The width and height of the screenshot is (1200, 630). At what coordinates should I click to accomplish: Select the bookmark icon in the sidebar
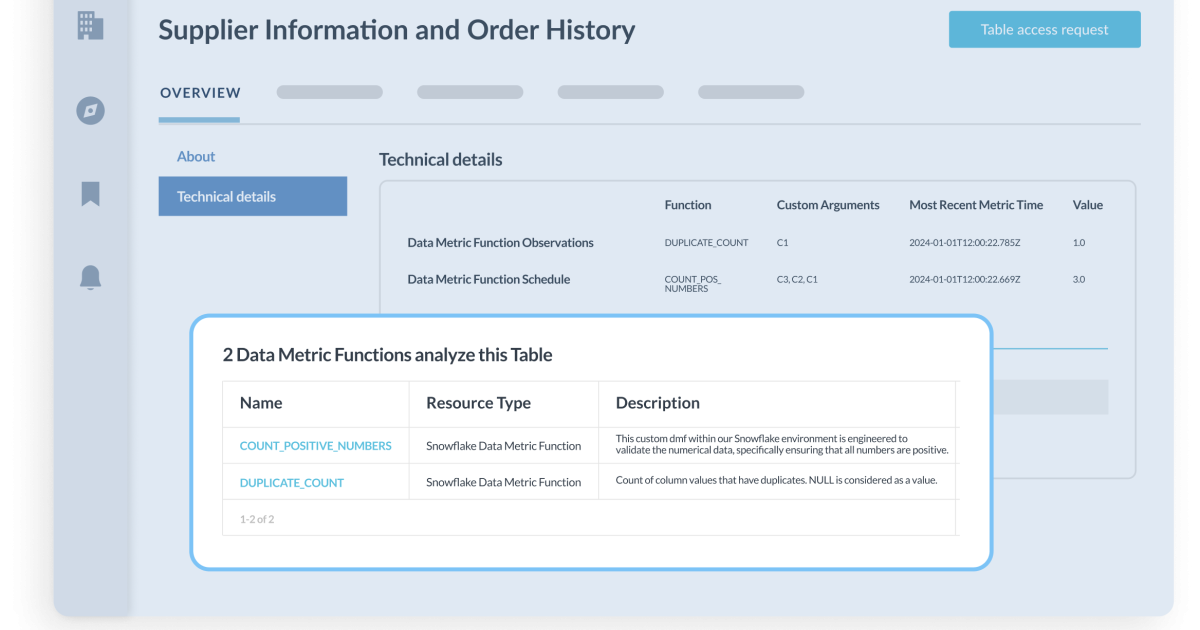91,194
